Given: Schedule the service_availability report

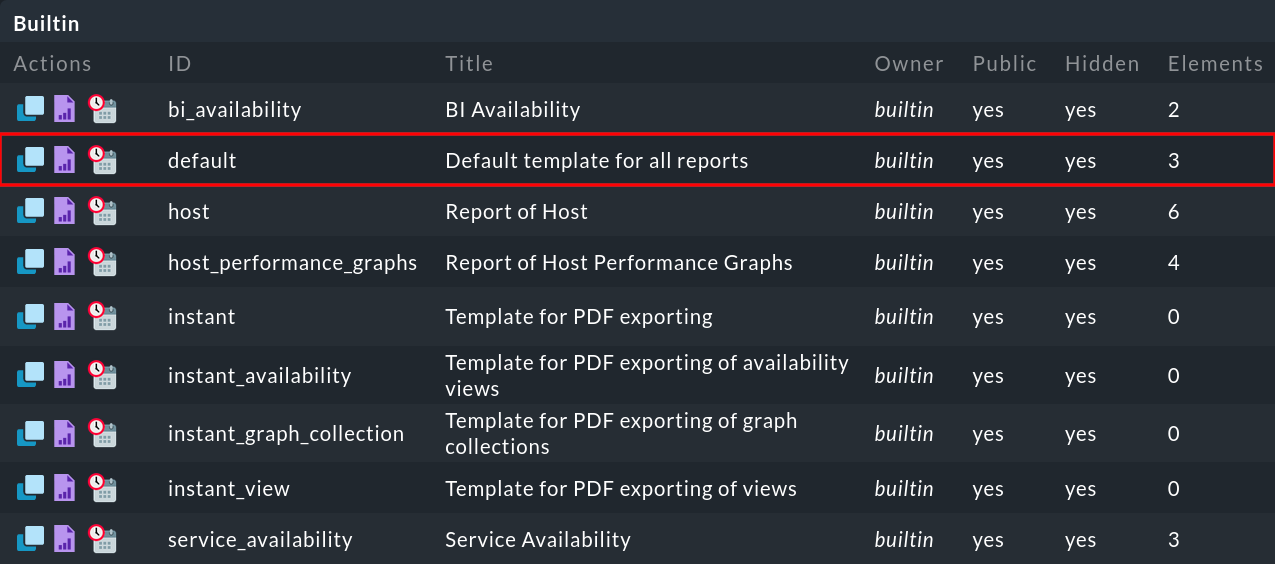Looking at the screenshot, I should click(x=102, y=539).
